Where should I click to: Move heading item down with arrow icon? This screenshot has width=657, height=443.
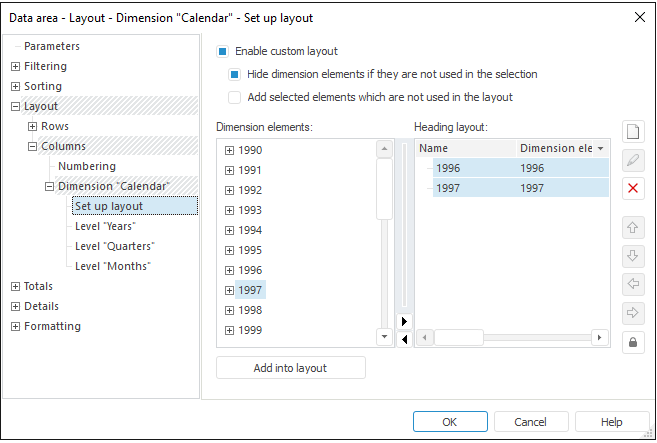(632, 255)
